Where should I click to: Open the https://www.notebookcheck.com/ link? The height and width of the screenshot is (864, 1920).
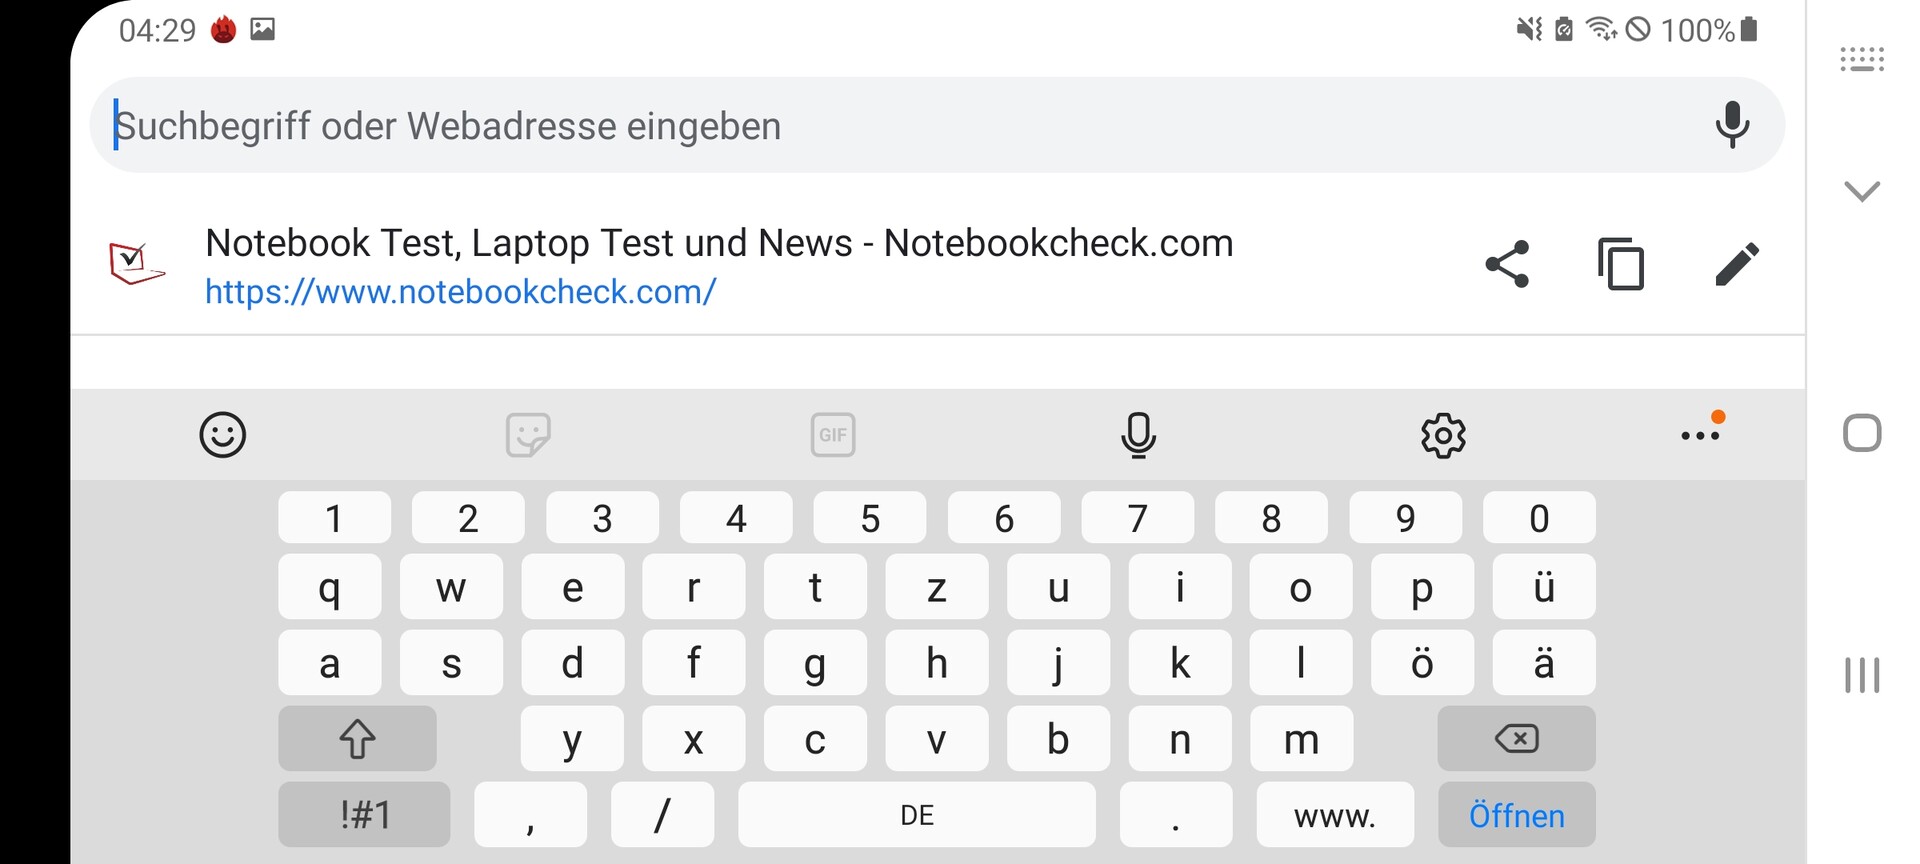(460, 292)
